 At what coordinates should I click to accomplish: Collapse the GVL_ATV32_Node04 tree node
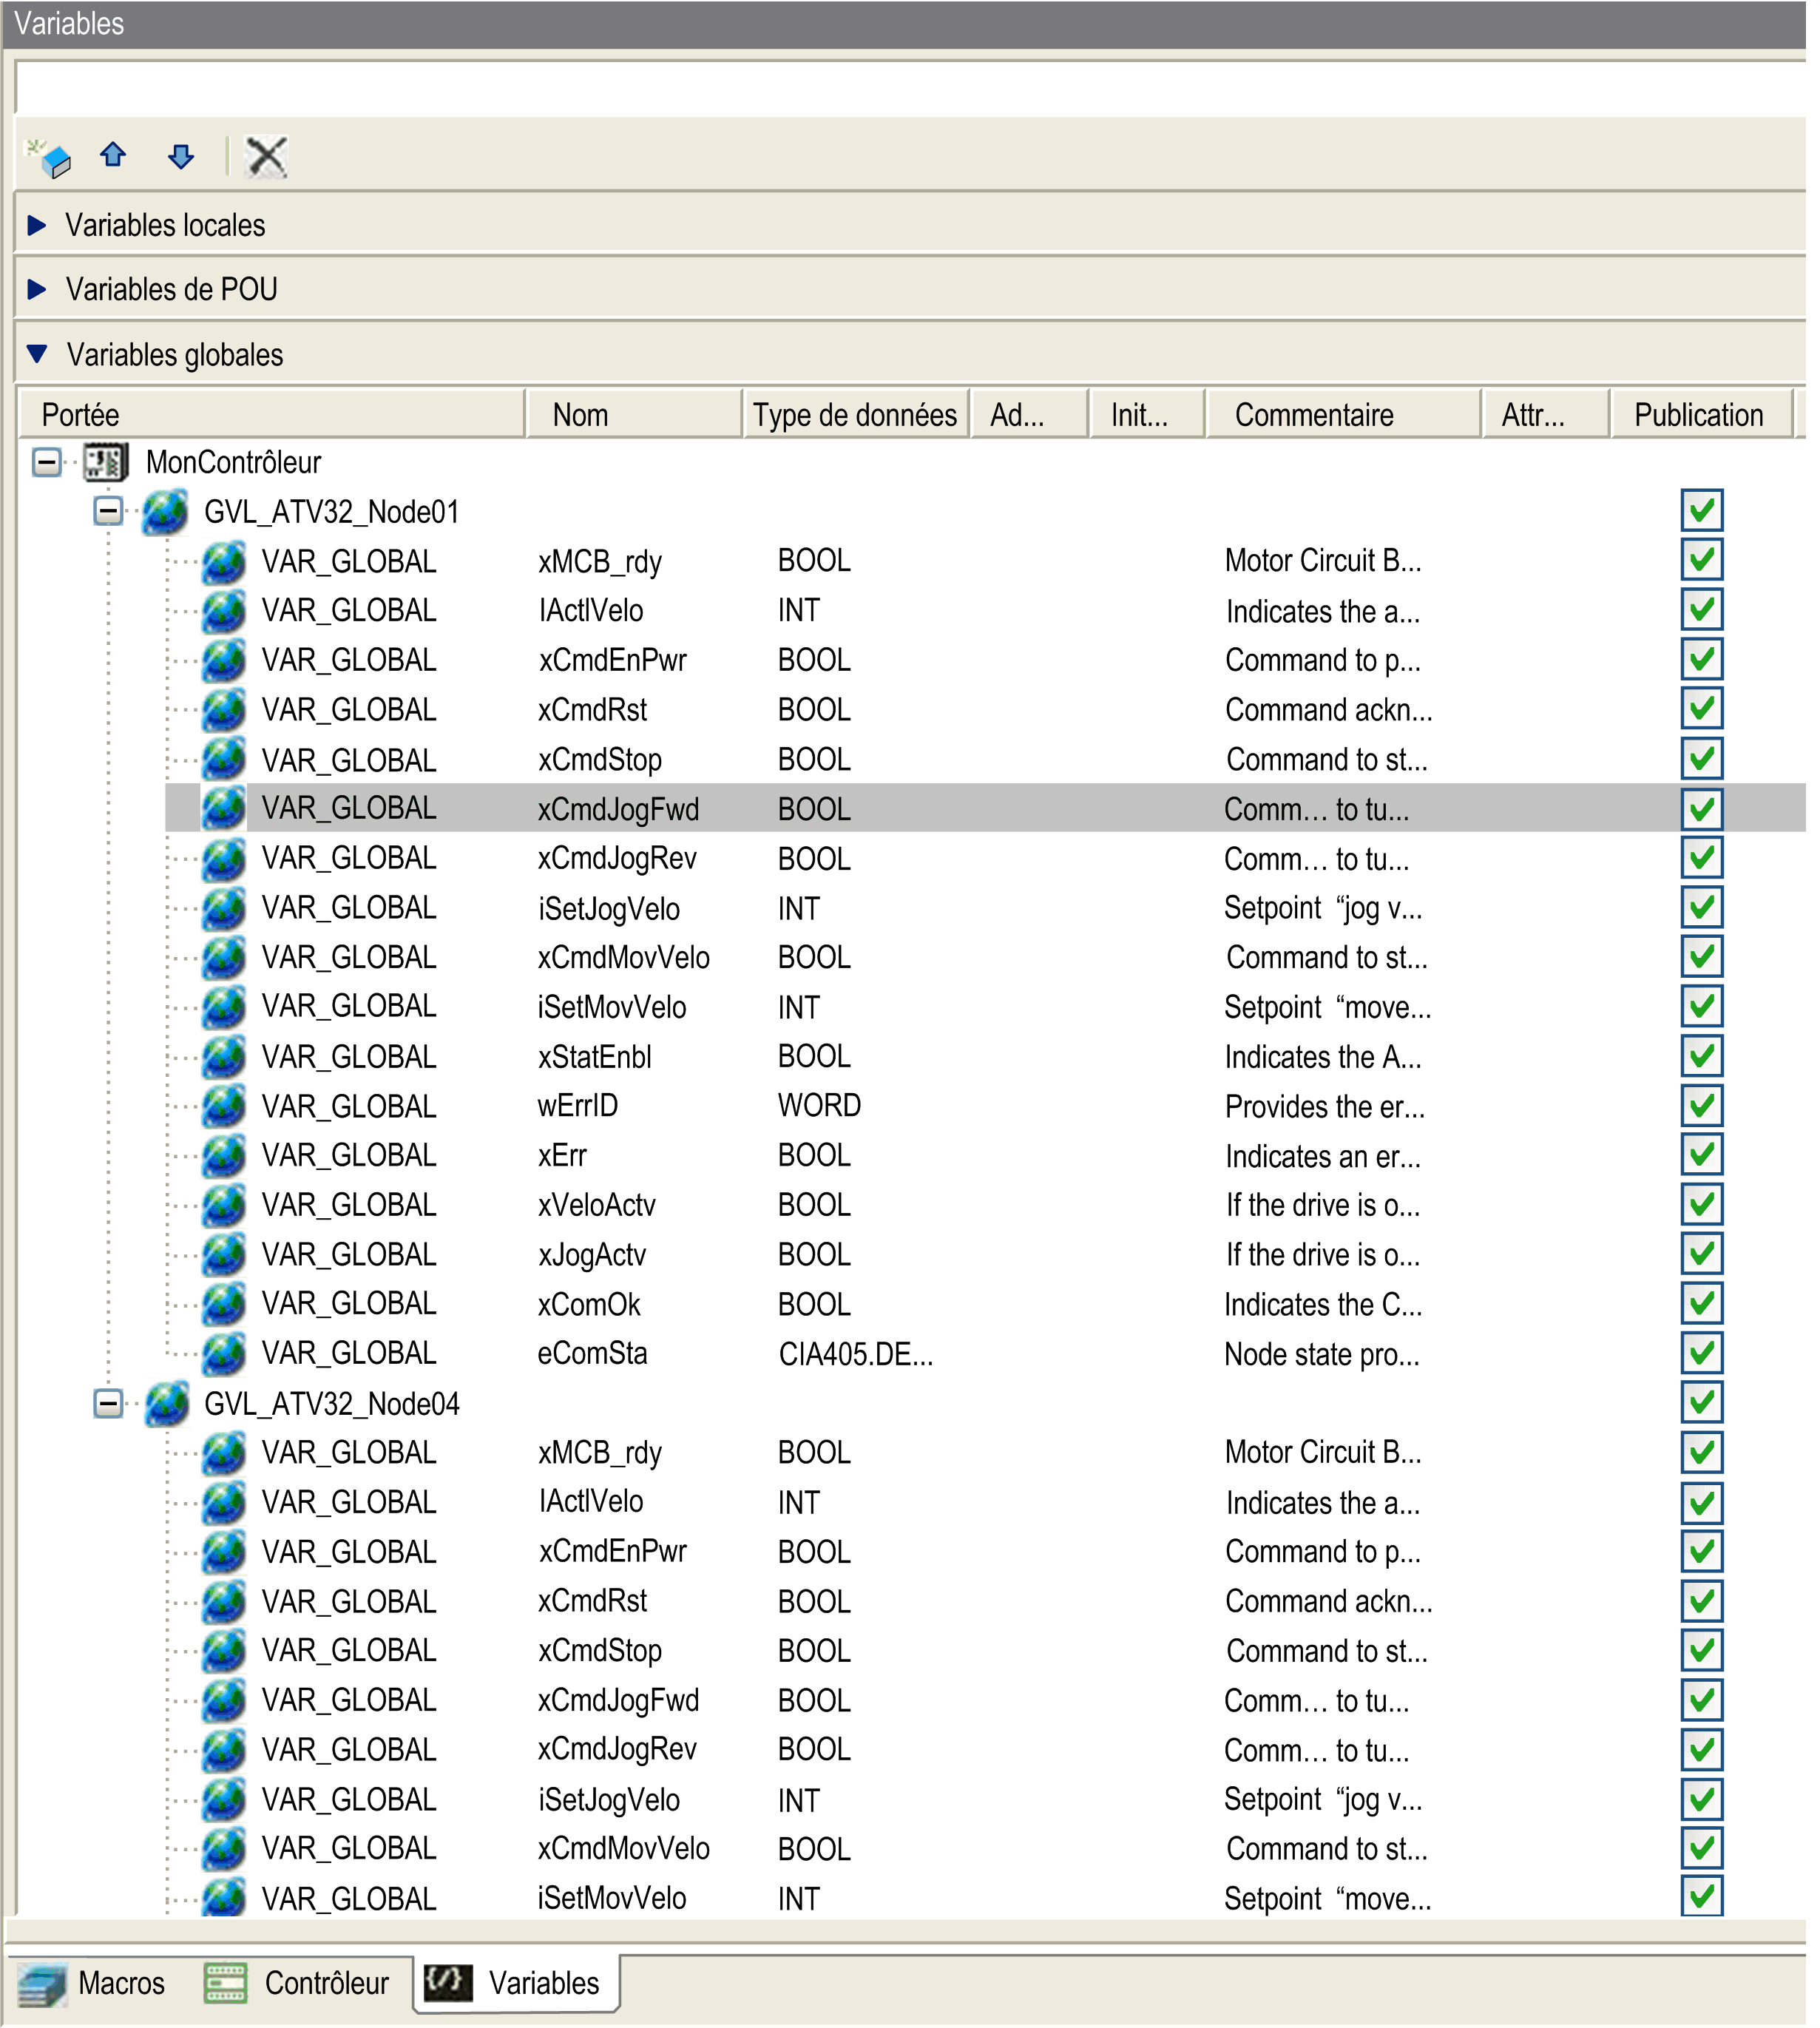[x=108, y=1403]
